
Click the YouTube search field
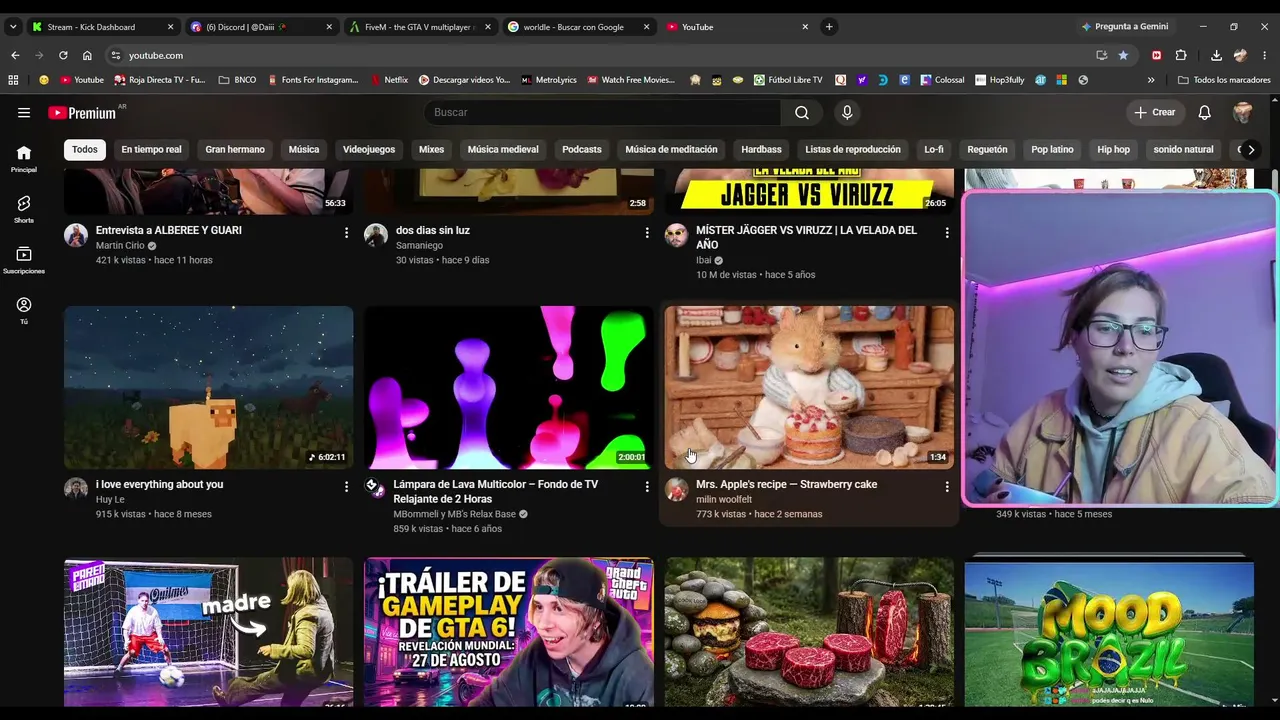(603, 113)
